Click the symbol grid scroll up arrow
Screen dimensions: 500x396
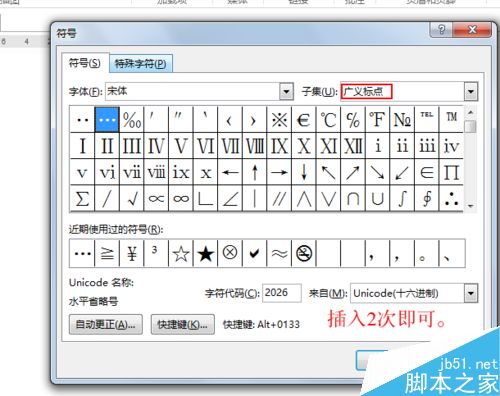pos(471,112)
